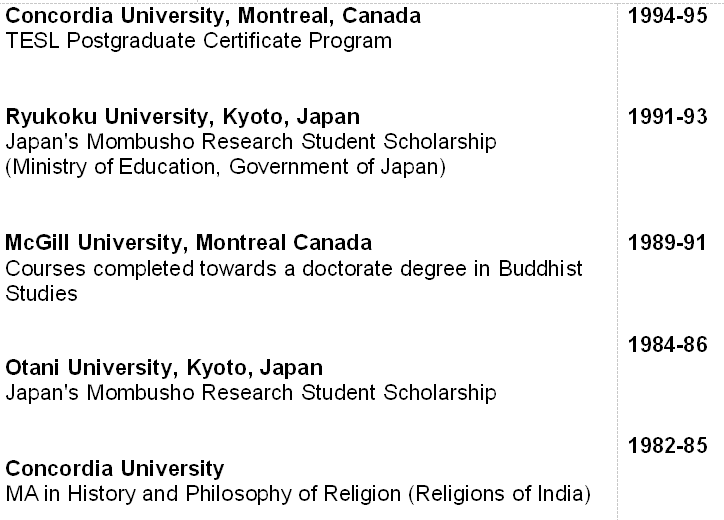Click the Mombusho Scholarship line under Otani University

250,393
